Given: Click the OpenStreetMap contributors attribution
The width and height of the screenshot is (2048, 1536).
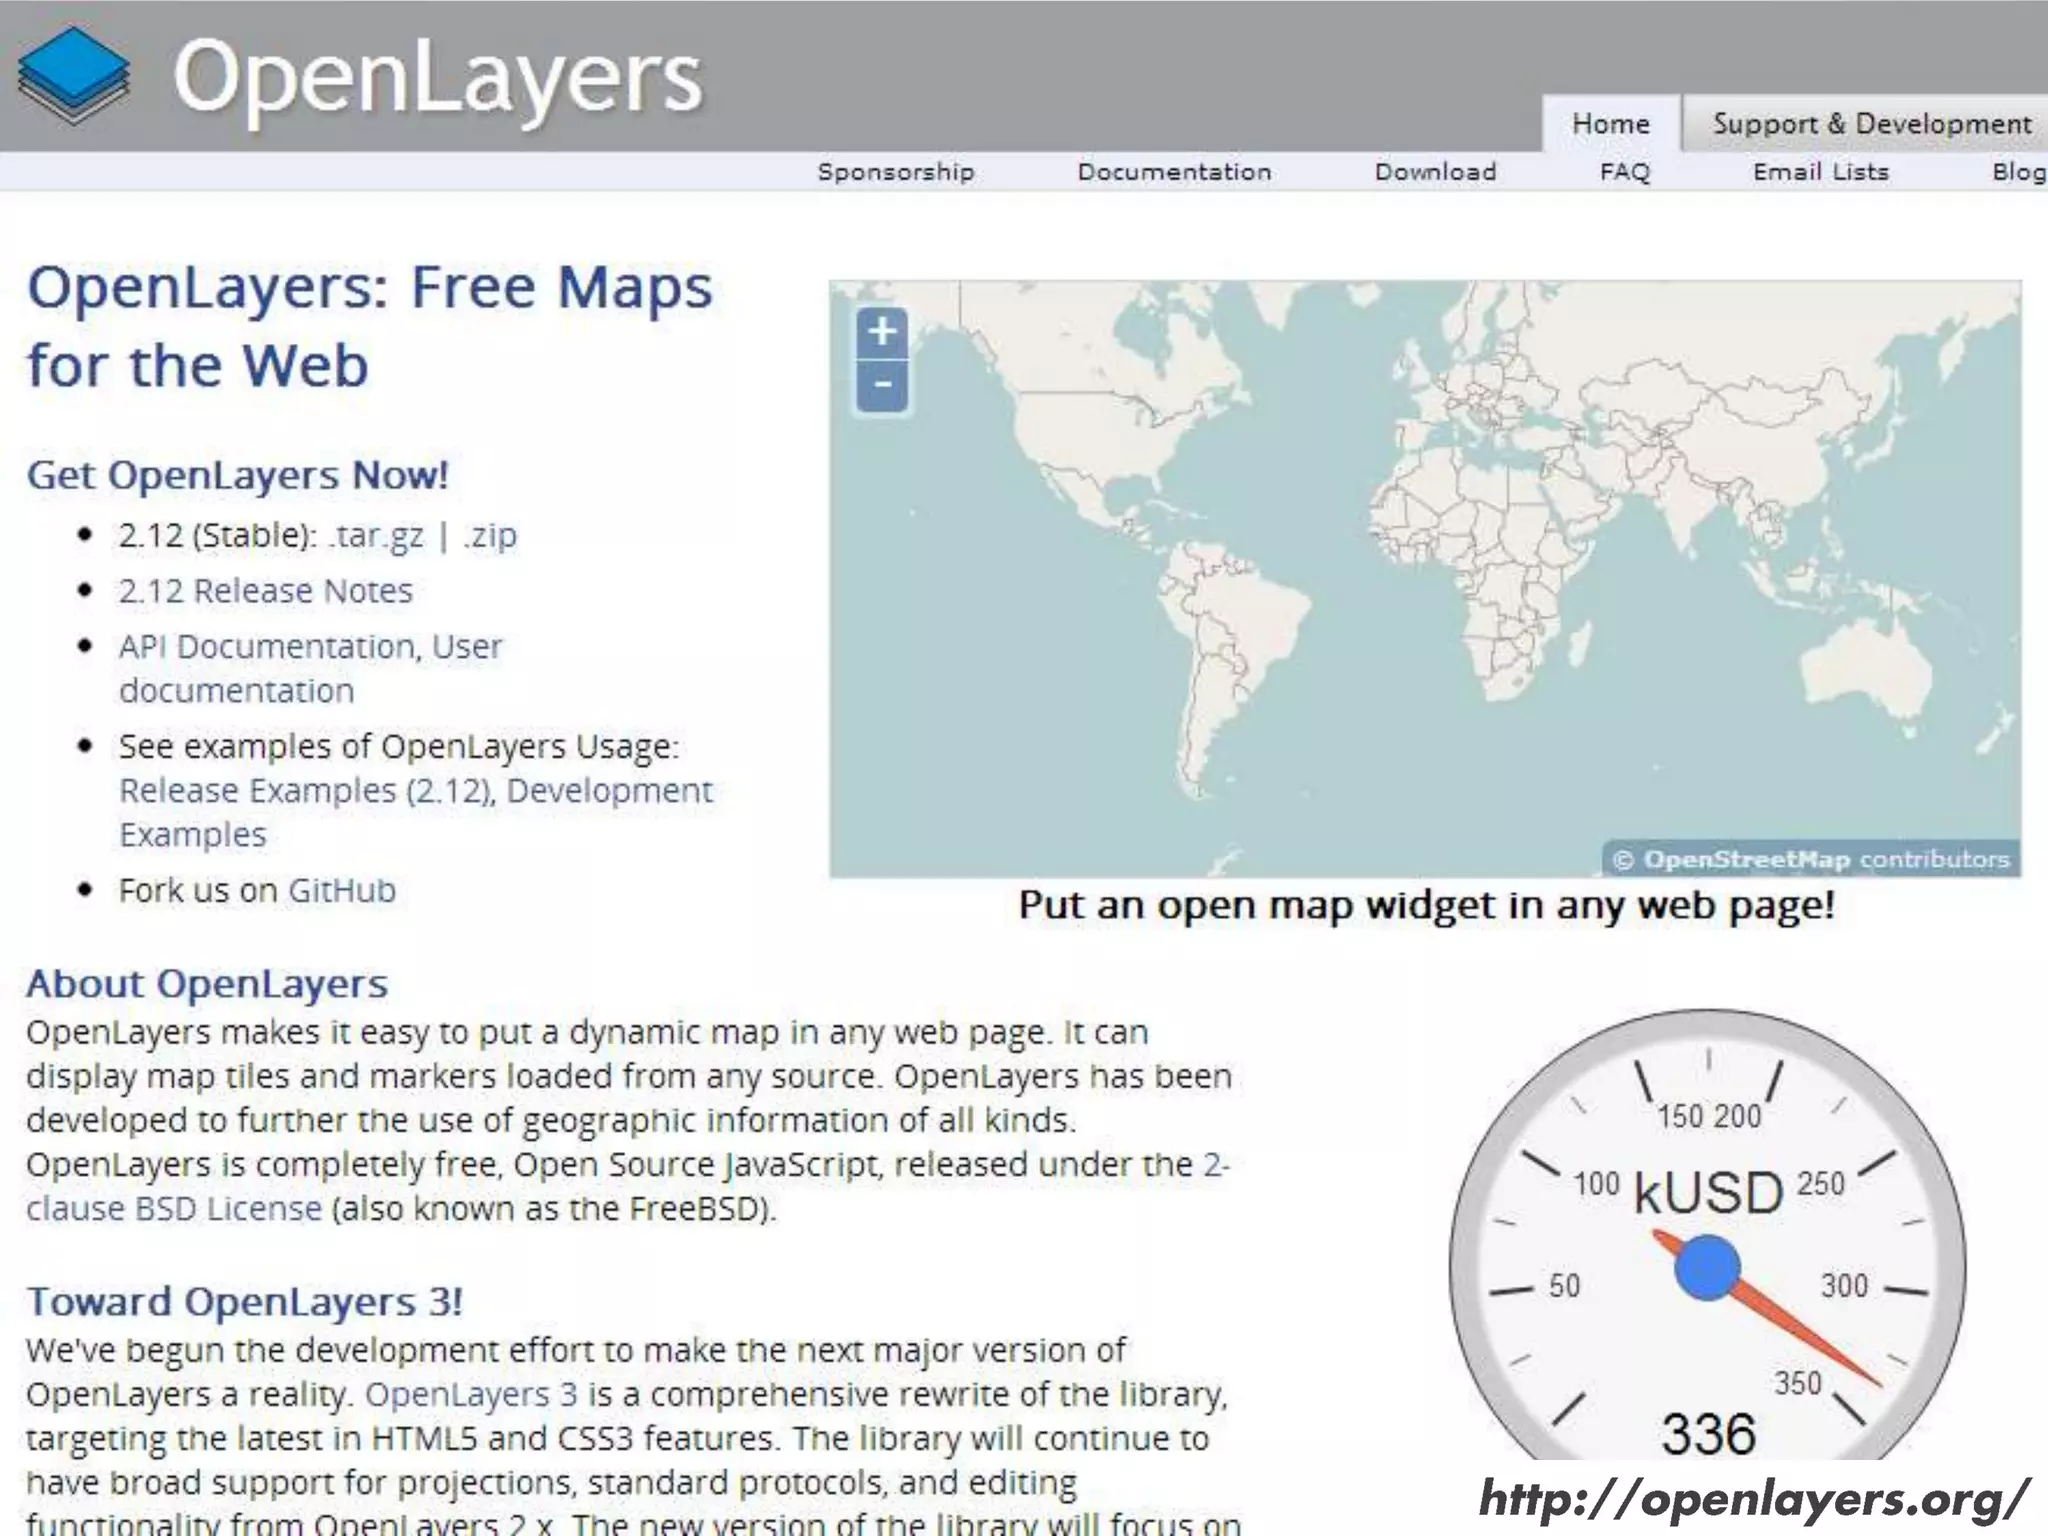Looking at the screenshot, I should point(1812,860).
